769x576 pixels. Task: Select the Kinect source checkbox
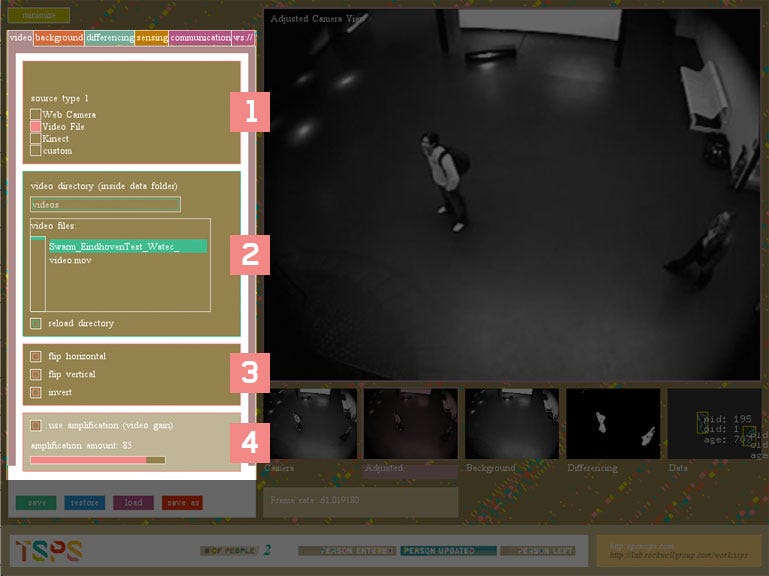[35, 138]
